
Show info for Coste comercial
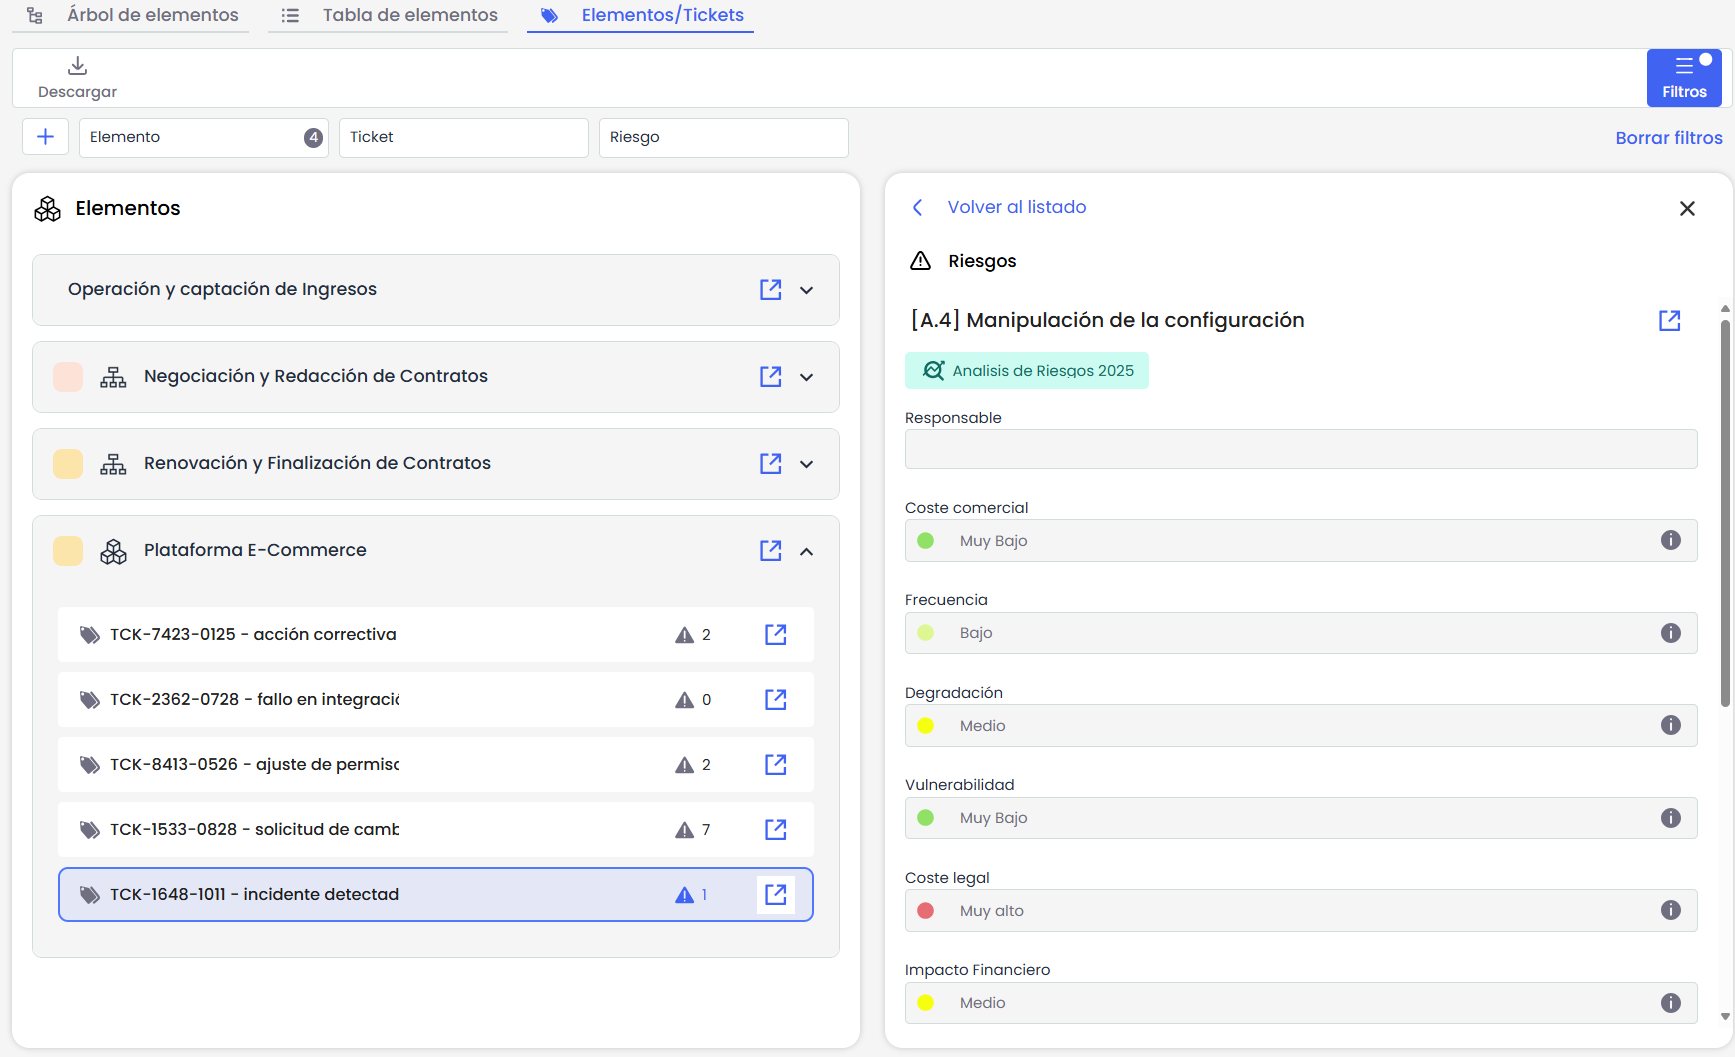click(1670, 541)
